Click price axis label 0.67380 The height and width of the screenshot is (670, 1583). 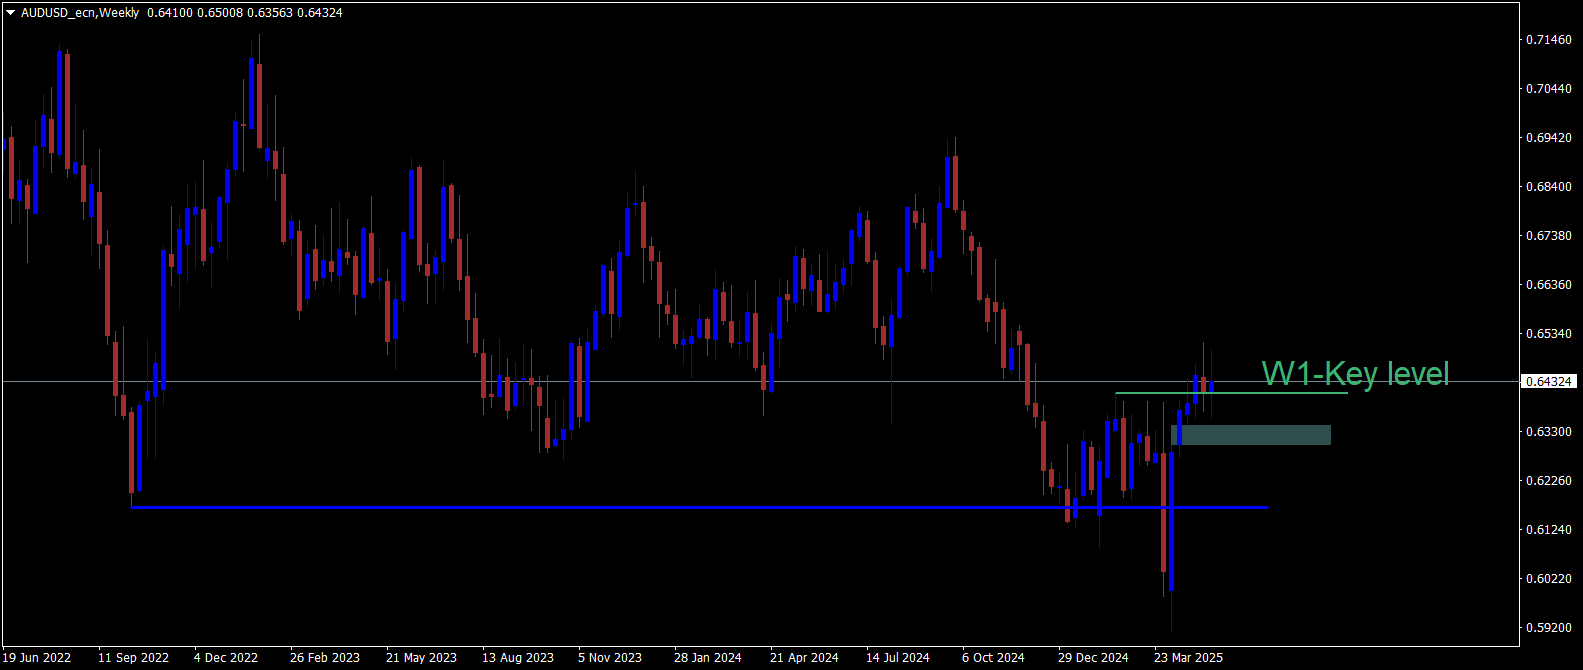click(x=1548, y=236)
